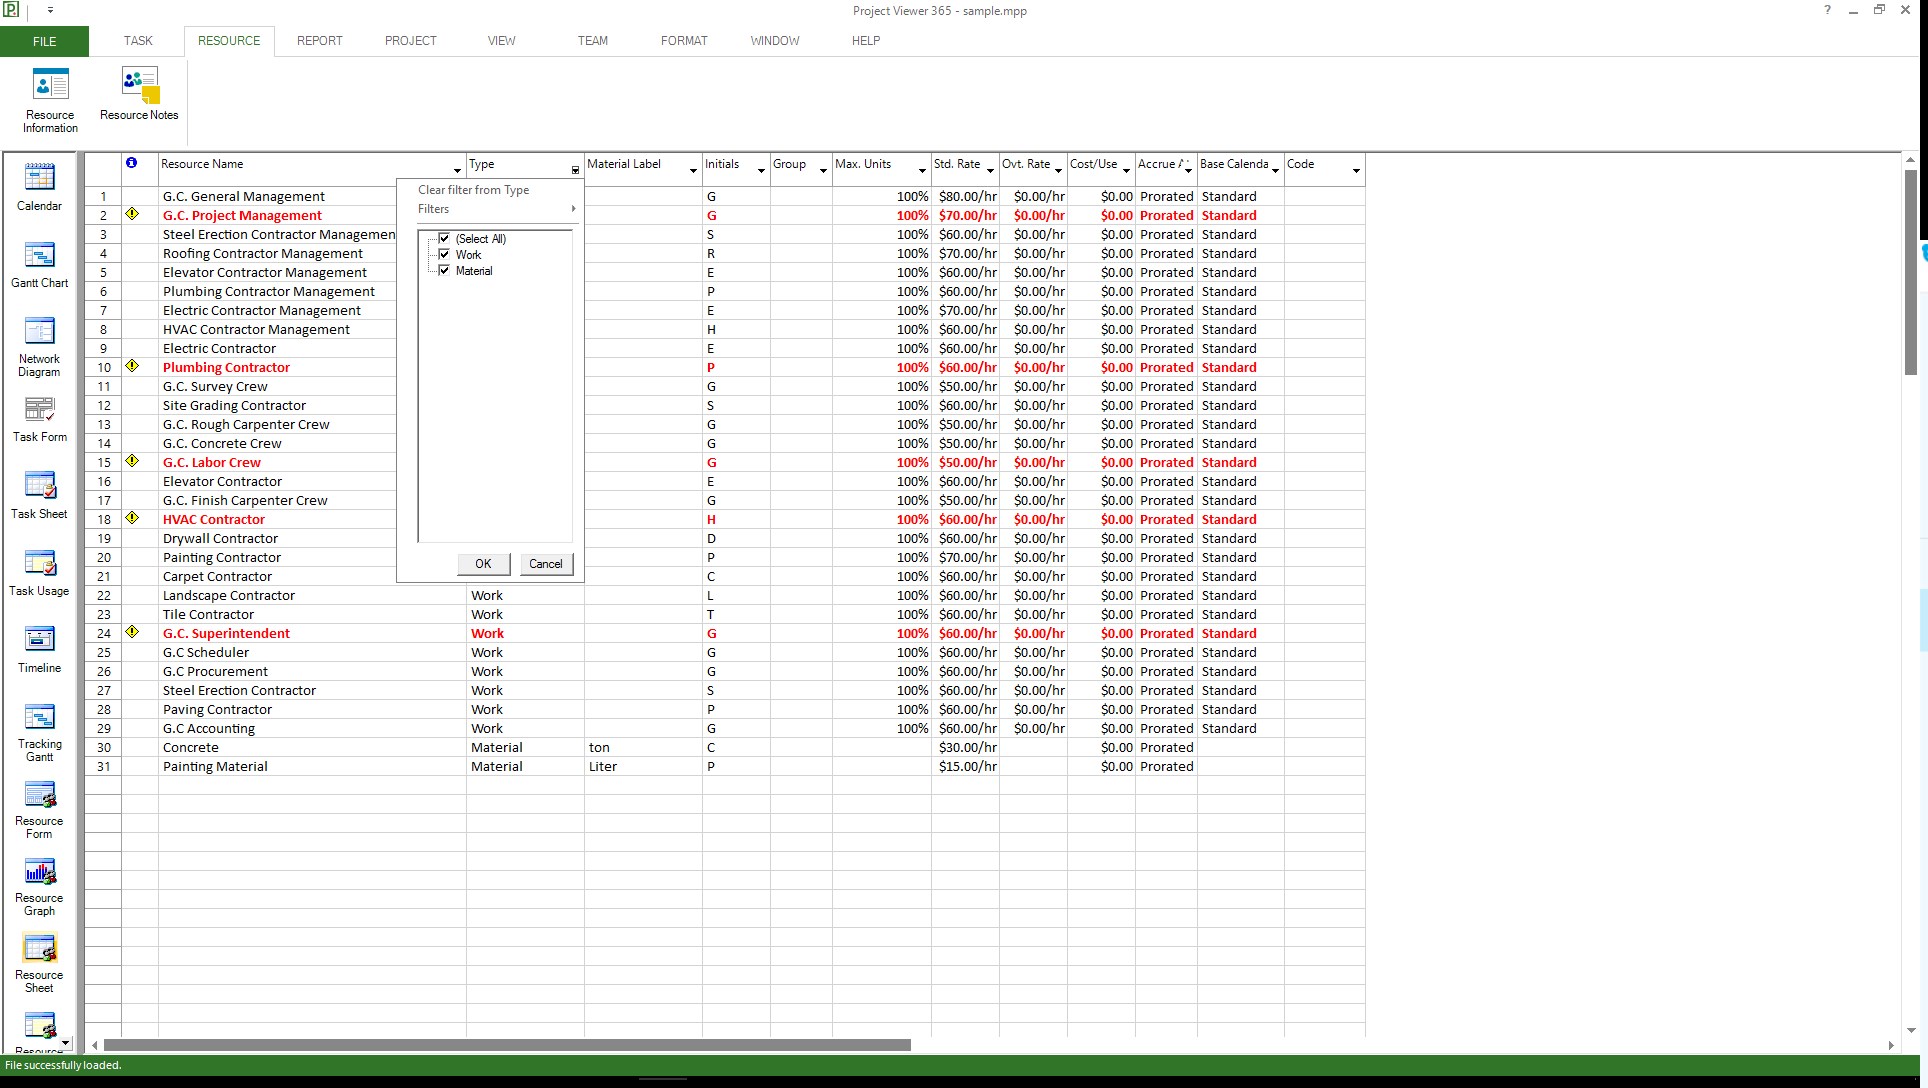Toggle the (Select All) filter checkbox

[445, 239]
